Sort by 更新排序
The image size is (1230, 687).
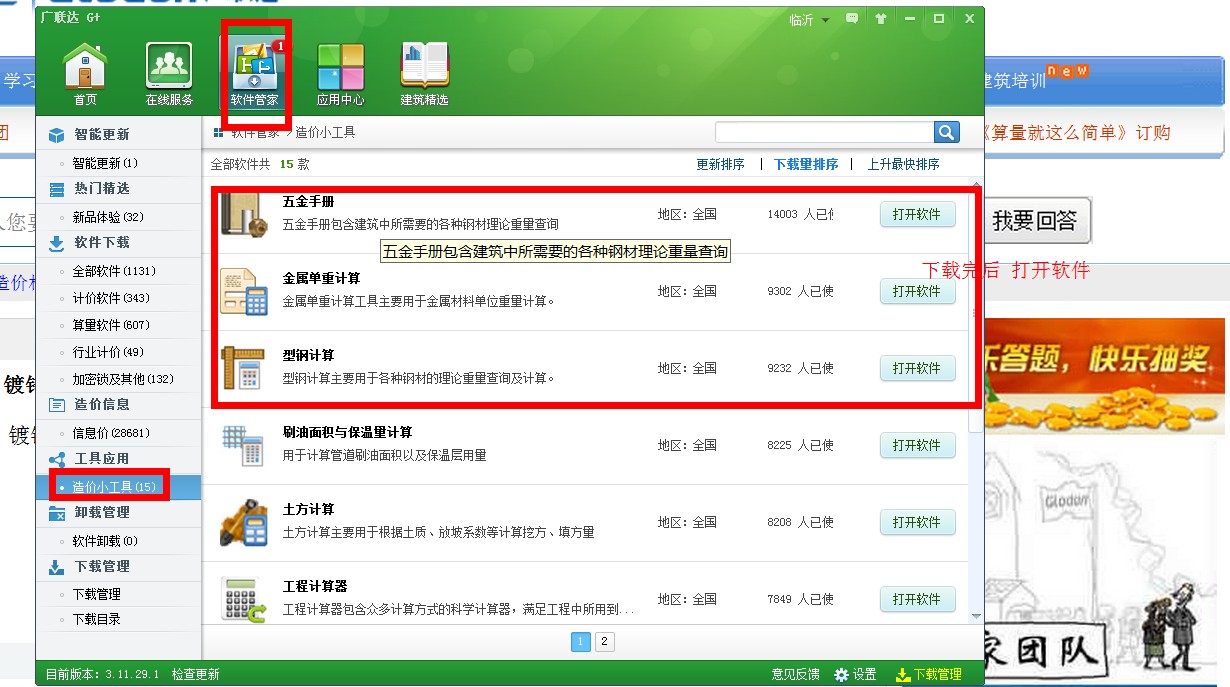721,164
